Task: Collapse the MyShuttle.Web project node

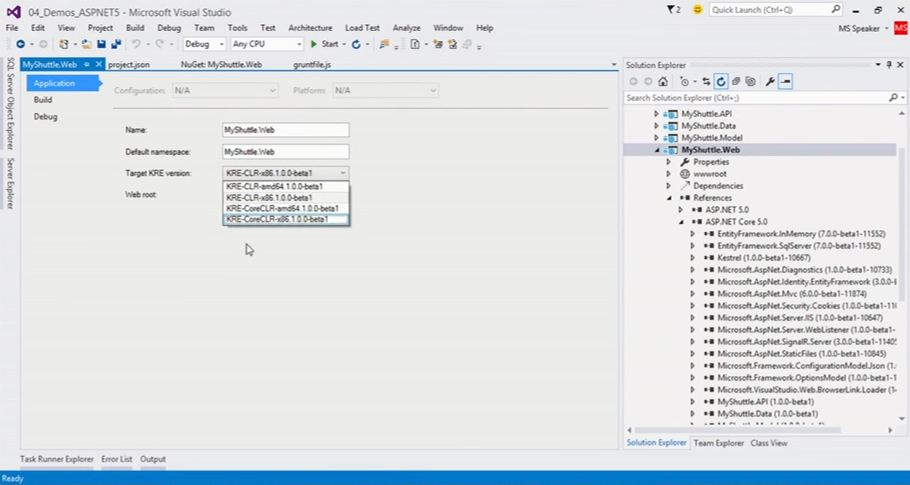Action: coord(657,150)
